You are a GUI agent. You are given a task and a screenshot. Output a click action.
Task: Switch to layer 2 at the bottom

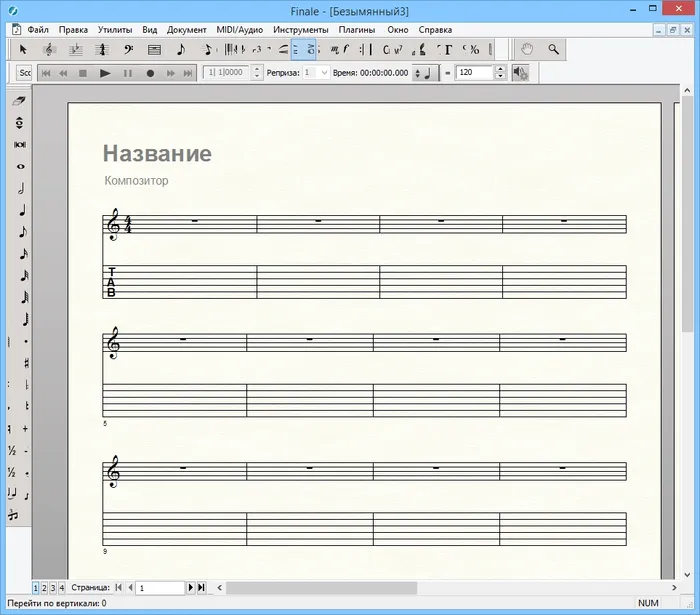tap(44, 588)
